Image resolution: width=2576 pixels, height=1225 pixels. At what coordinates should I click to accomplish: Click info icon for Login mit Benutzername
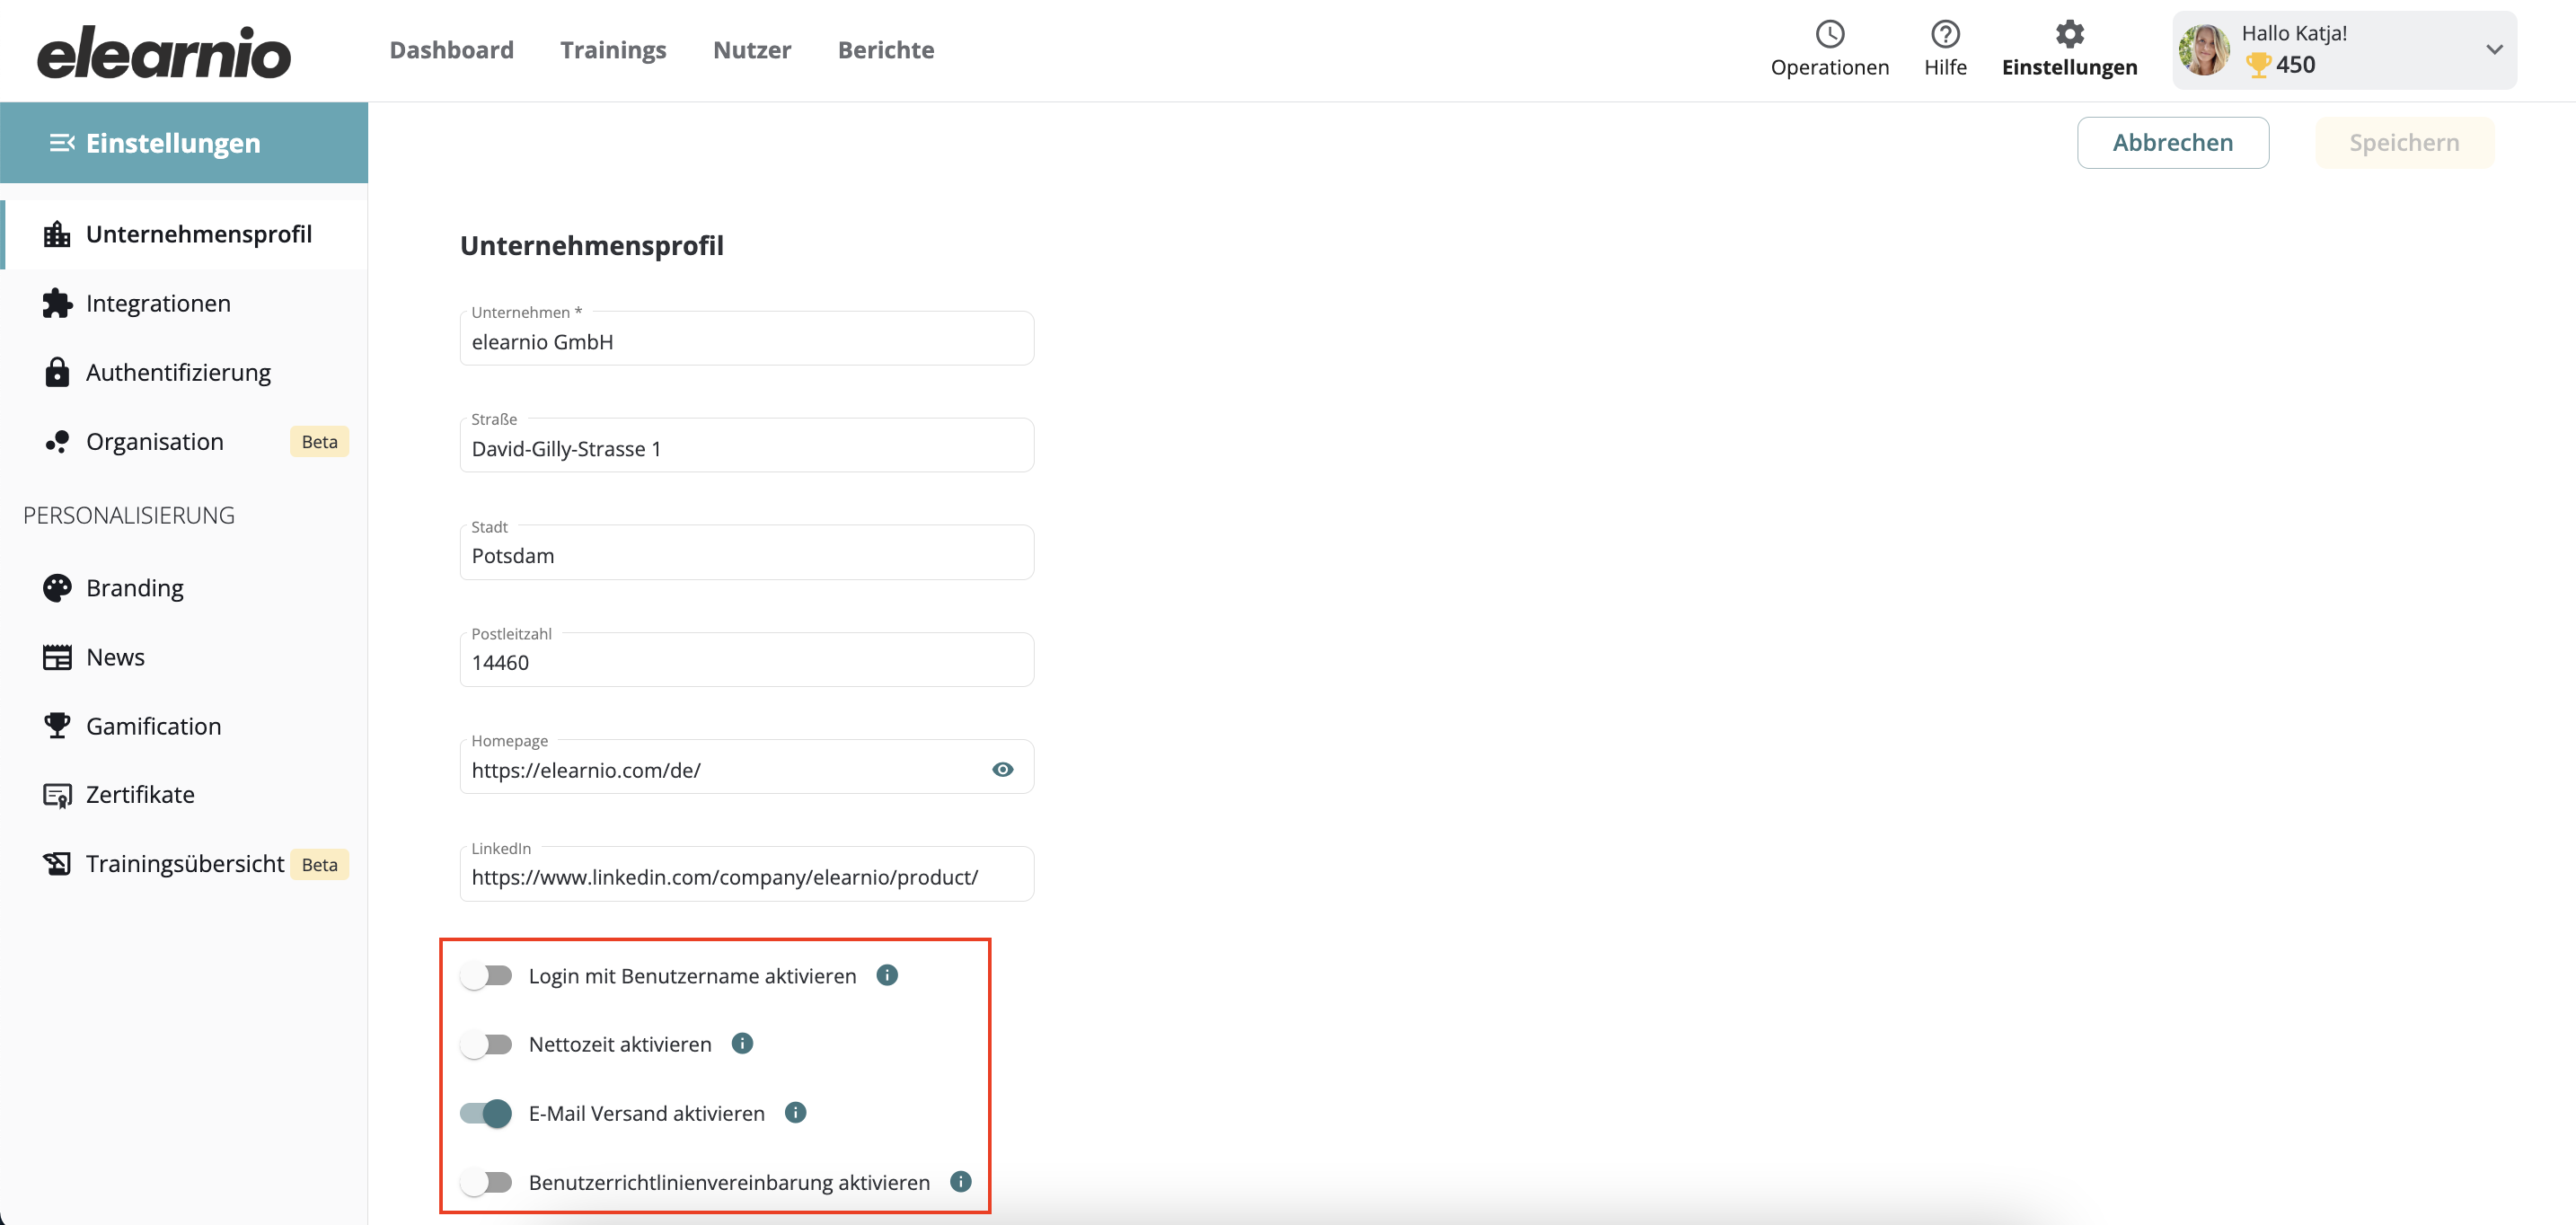pos(887,975)
